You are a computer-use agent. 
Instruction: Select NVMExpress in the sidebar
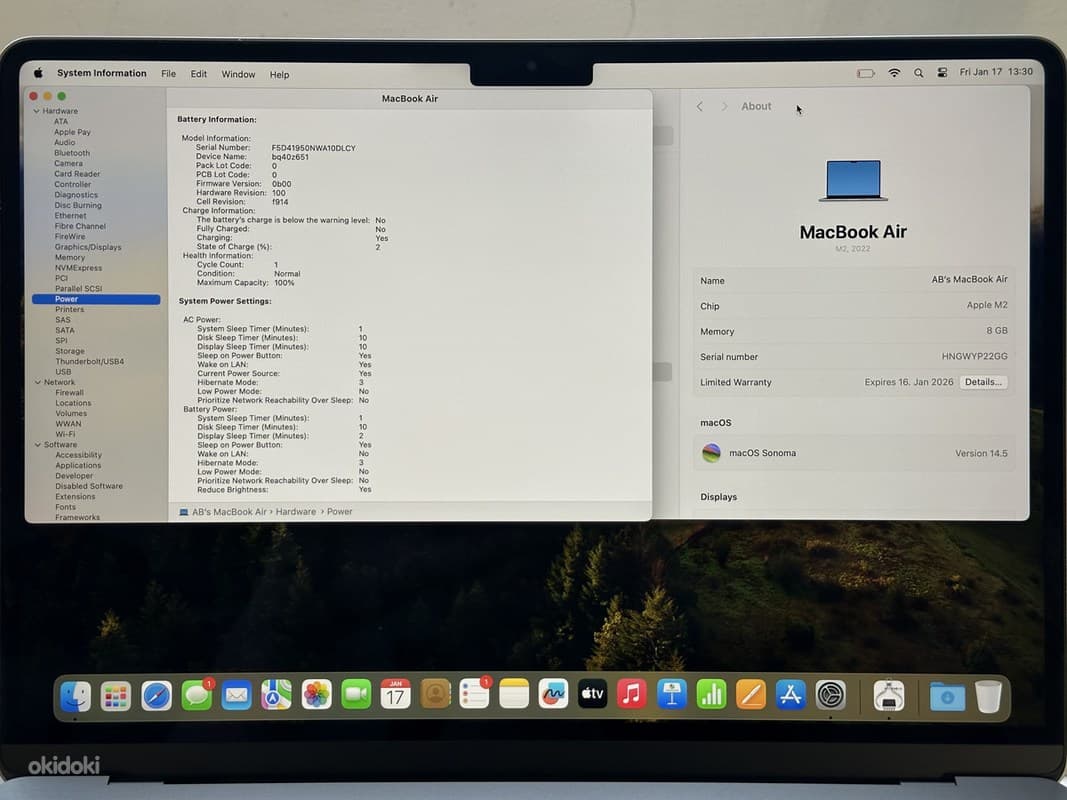click(x=78, y=268)
